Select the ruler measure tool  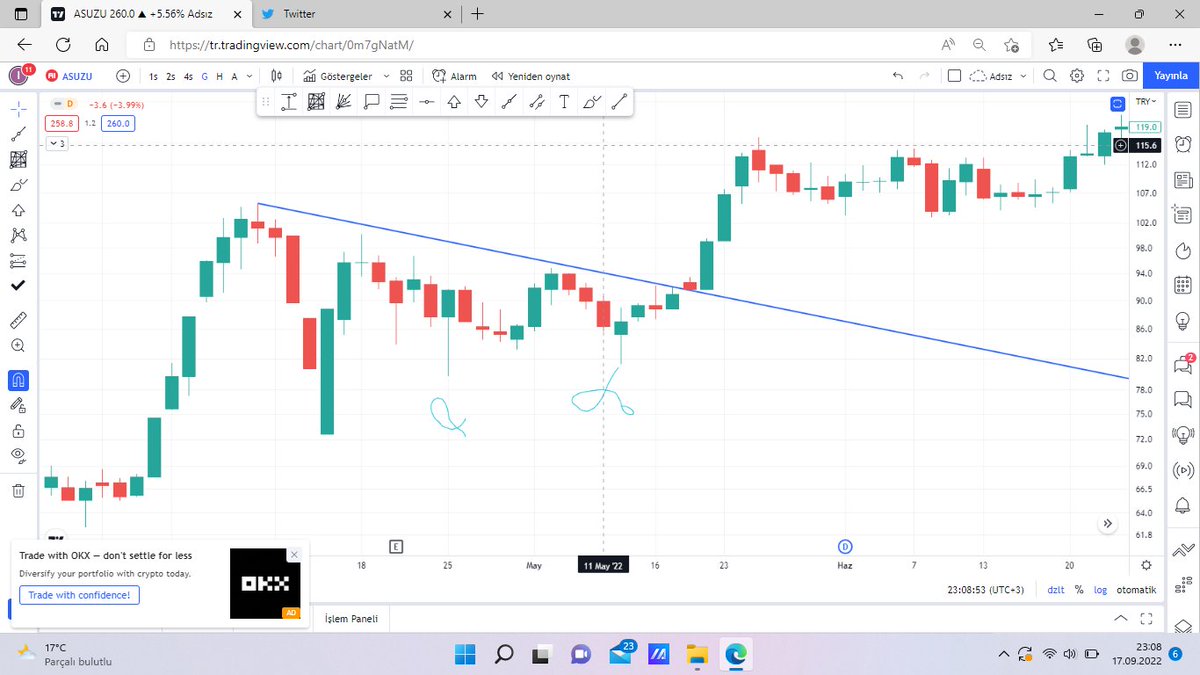(18, 320)
